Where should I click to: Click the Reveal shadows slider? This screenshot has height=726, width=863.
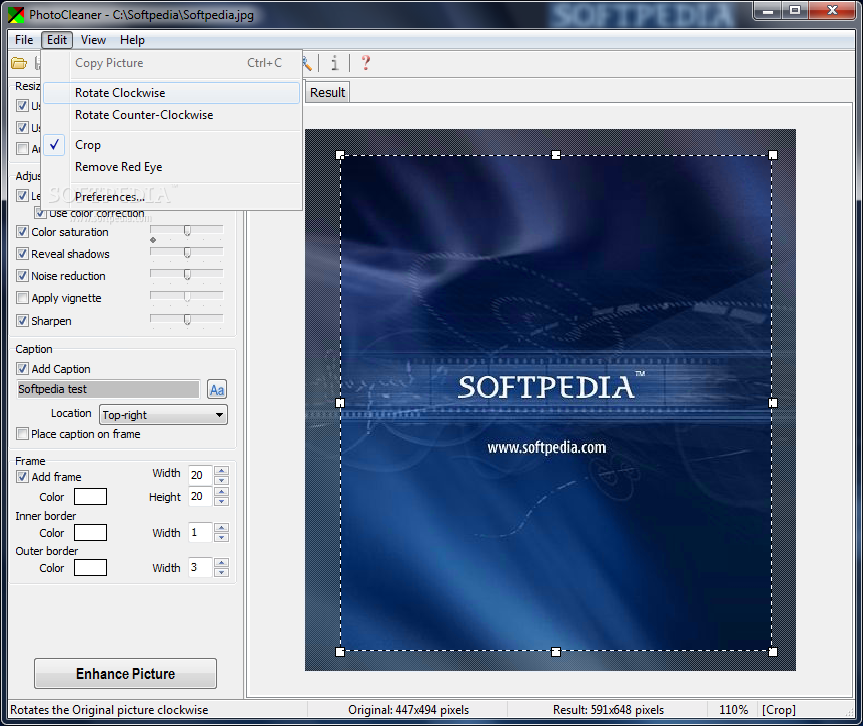(x=187, y=252)
